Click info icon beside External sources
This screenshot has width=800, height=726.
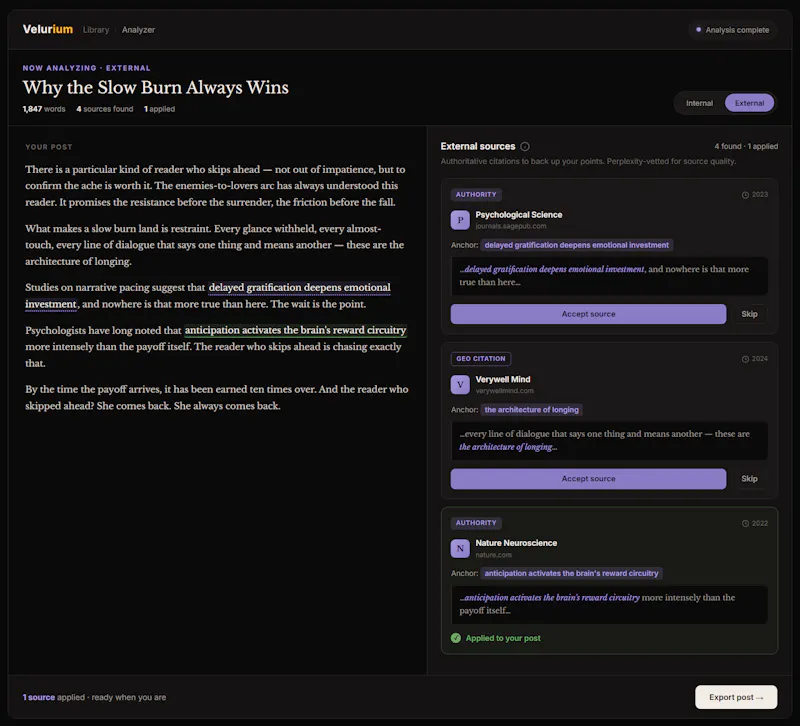524,146
